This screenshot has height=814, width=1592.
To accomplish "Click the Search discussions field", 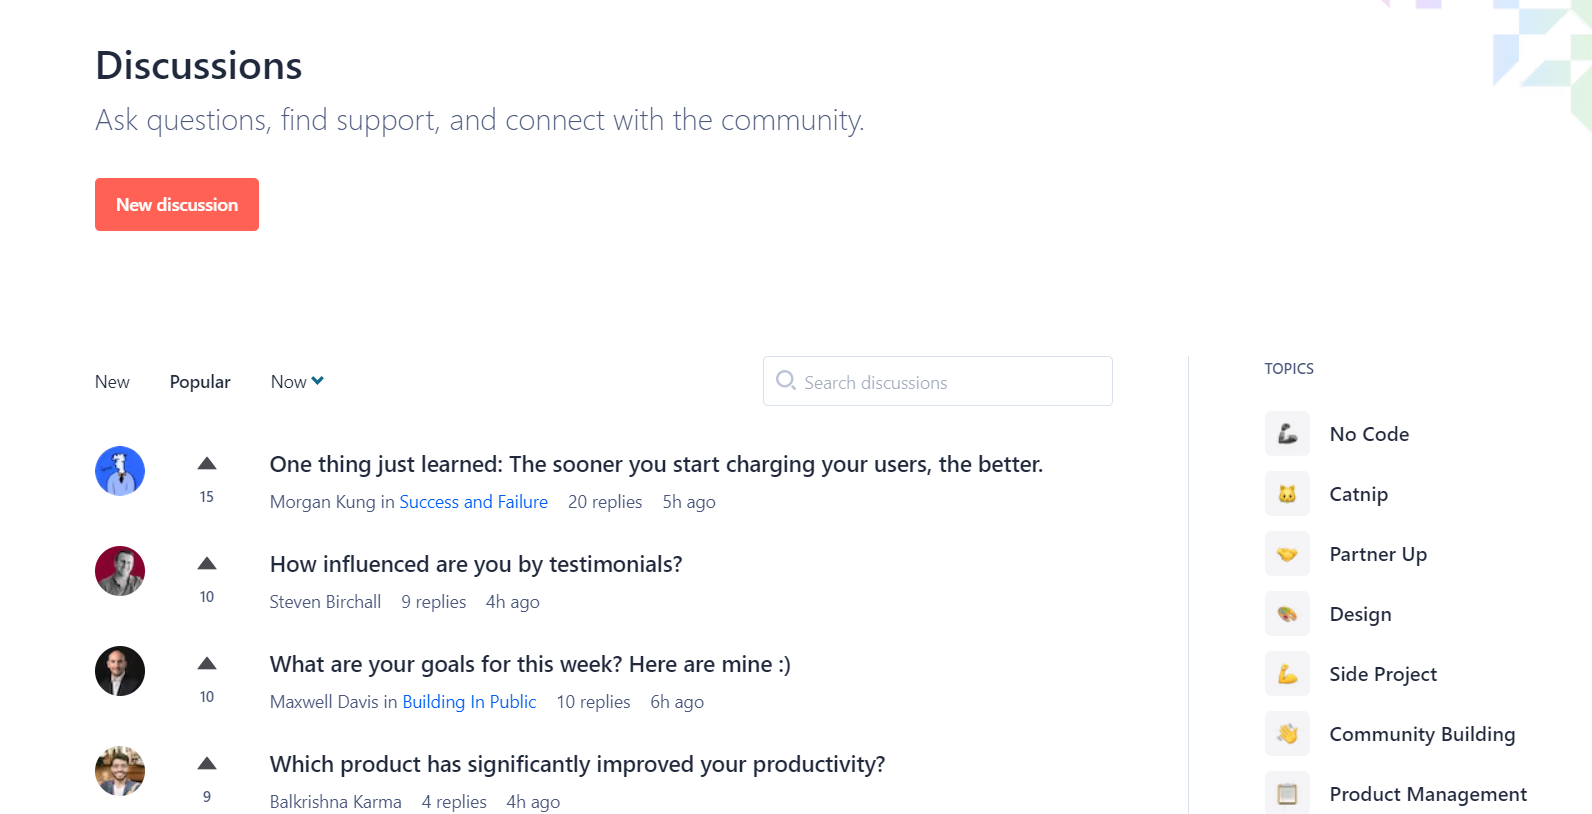I will pyautogui.click(x=938, y=382).
